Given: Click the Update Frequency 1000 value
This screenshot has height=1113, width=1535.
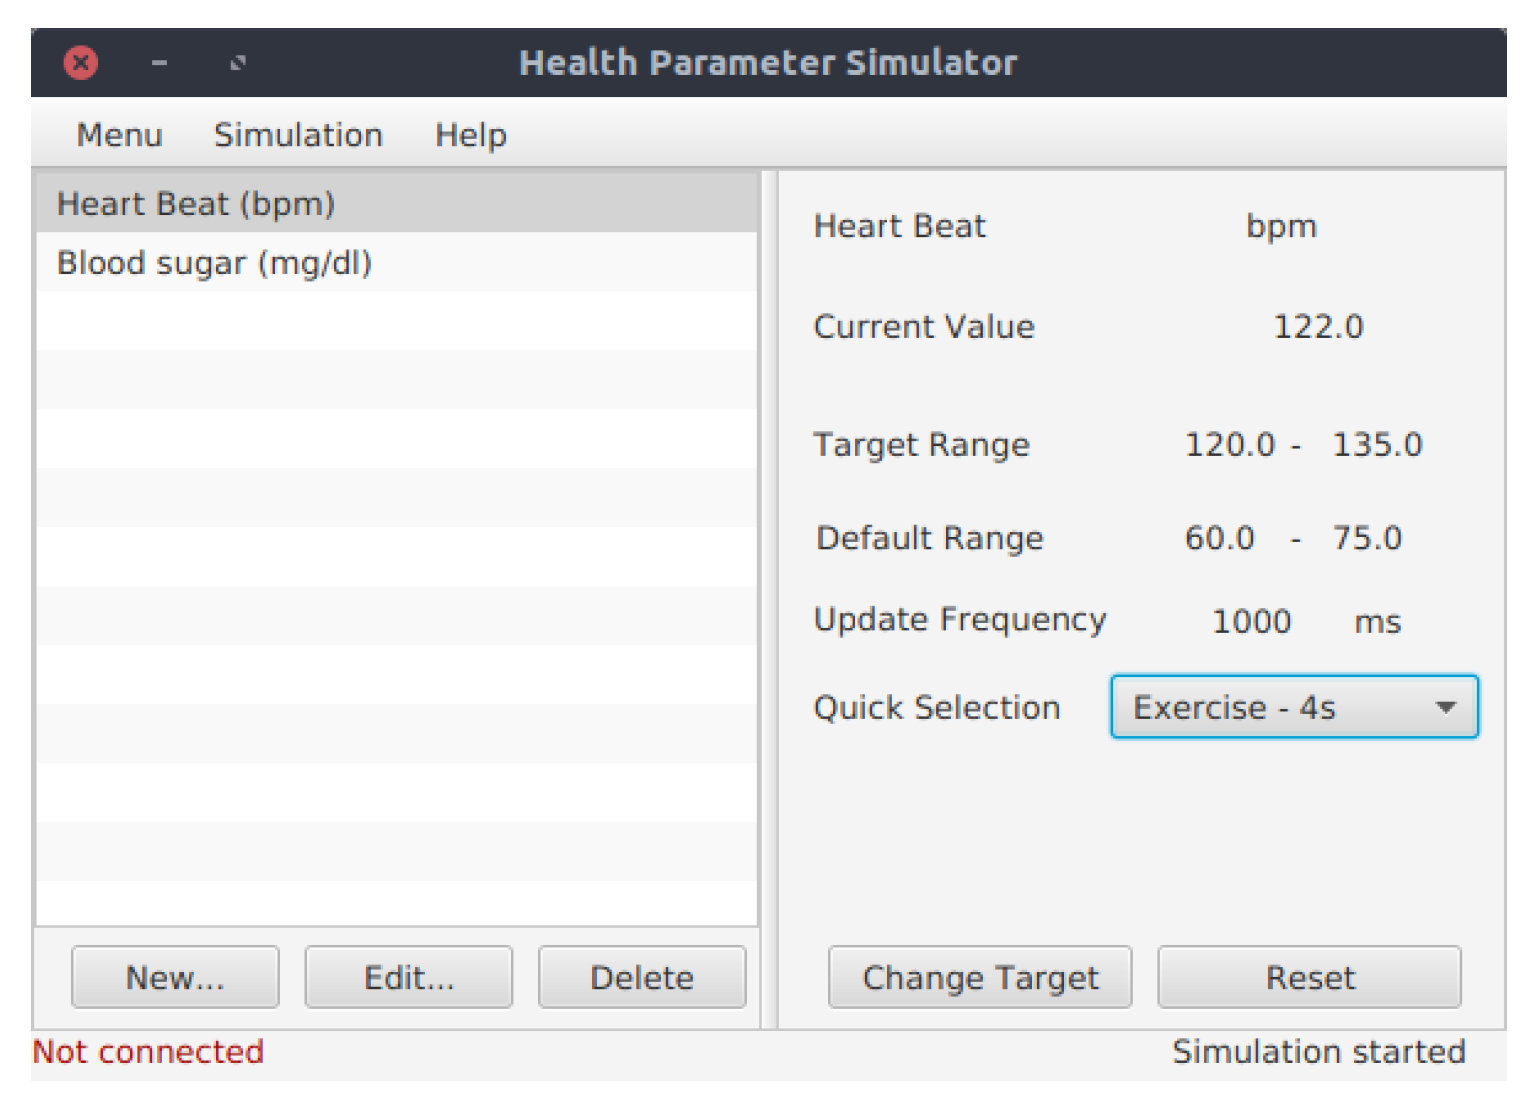Looking at the screenshot, I should [x=1251, y=621].
